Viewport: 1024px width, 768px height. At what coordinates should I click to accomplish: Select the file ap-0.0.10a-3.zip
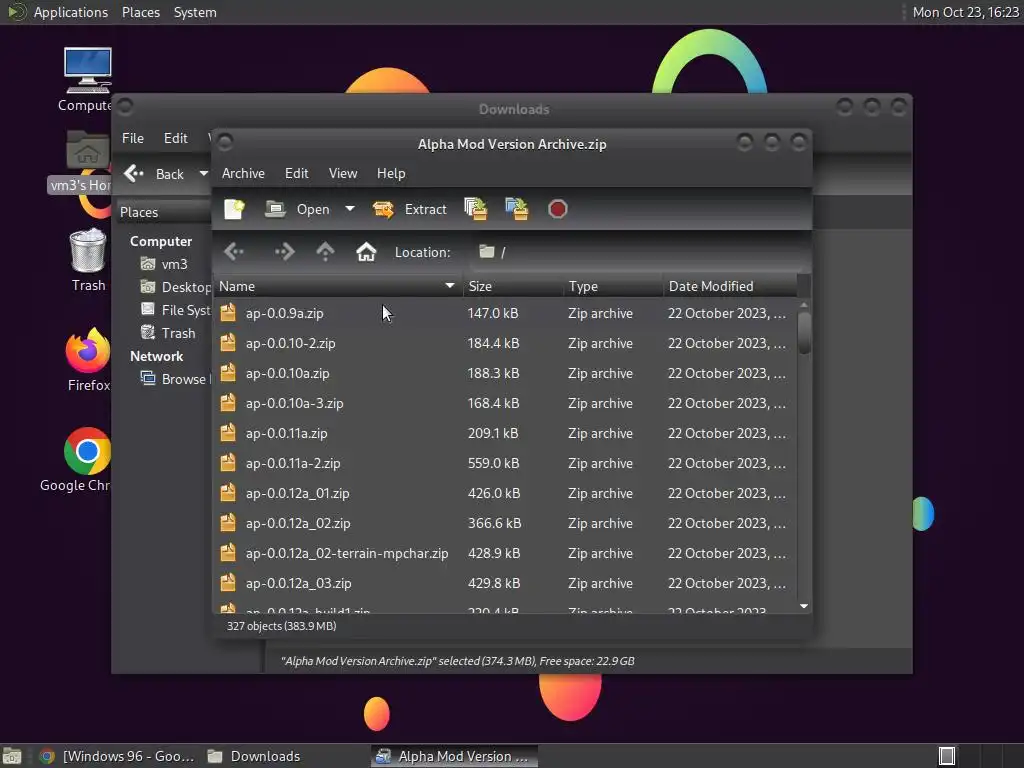(505, 403)
